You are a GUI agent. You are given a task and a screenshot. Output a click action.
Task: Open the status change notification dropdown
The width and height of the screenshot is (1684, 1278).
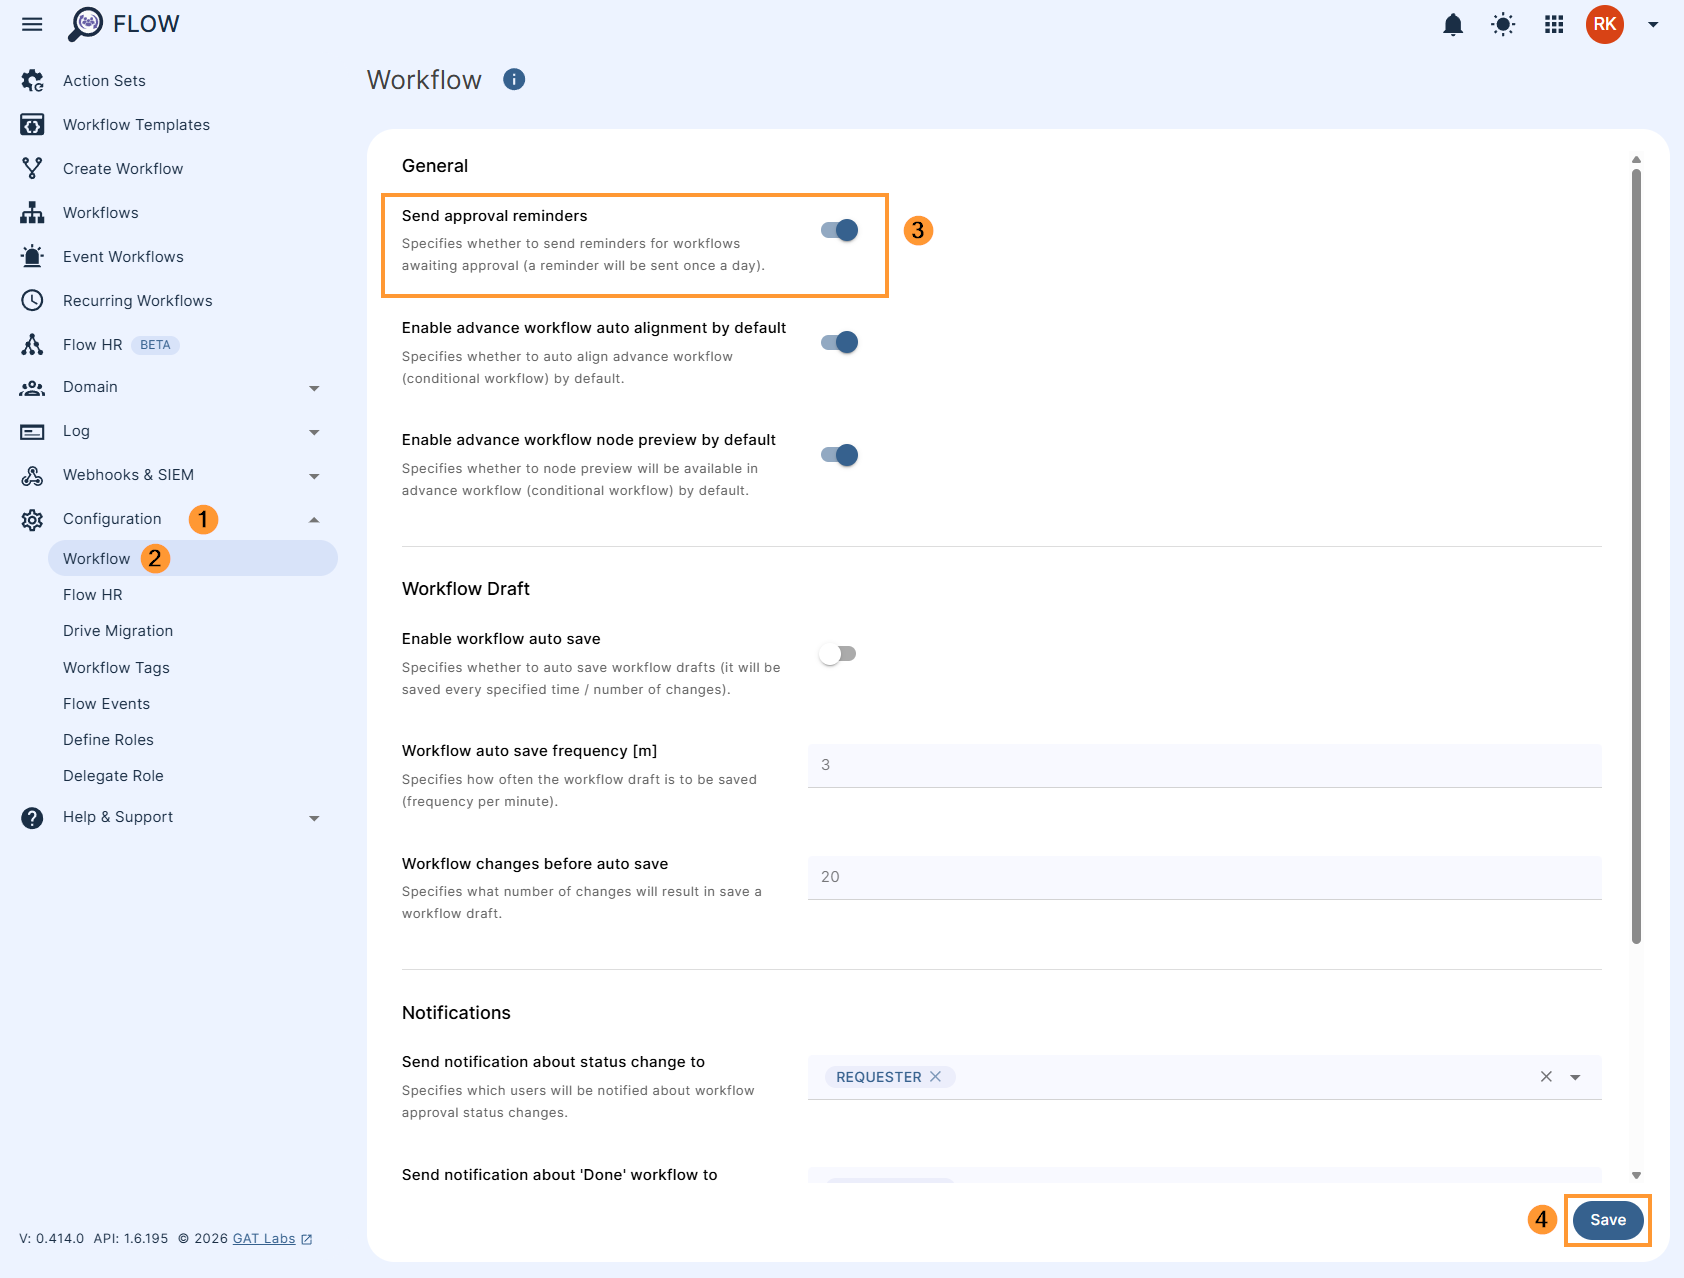(1575, 1077)
